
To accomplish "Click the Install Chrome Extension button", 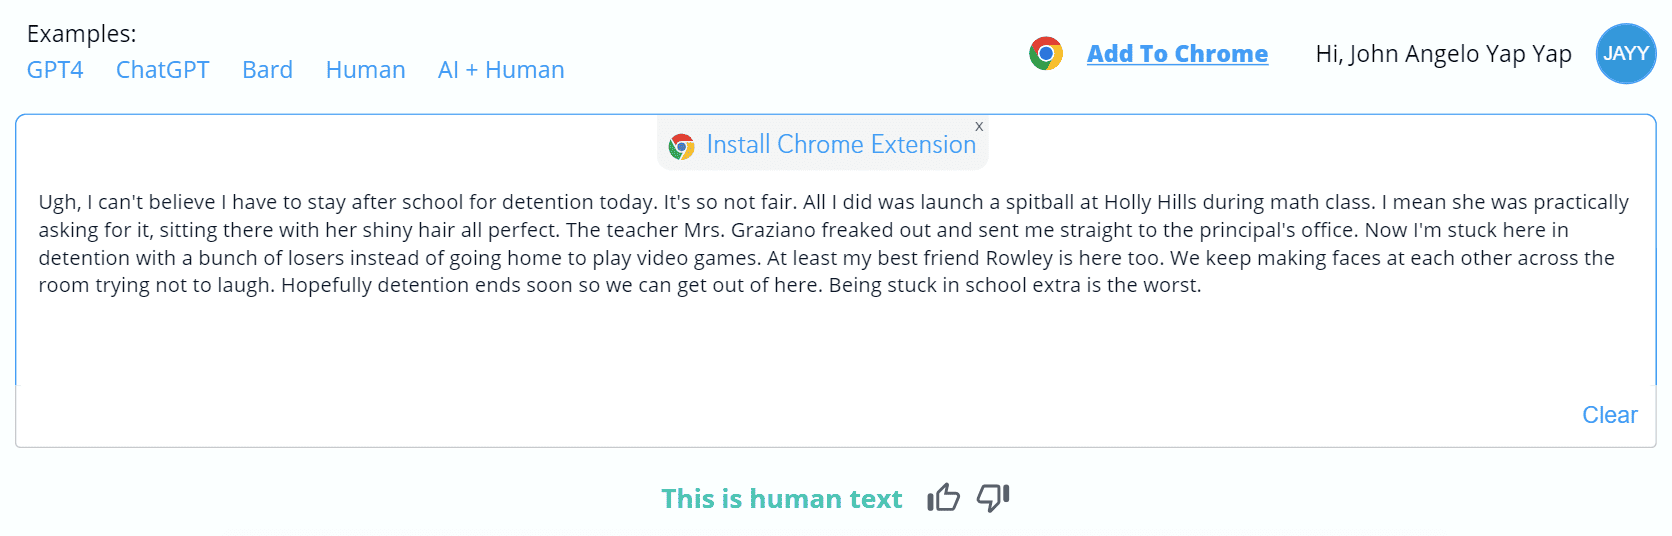I will pyautogui.click(x=840, y=145).
